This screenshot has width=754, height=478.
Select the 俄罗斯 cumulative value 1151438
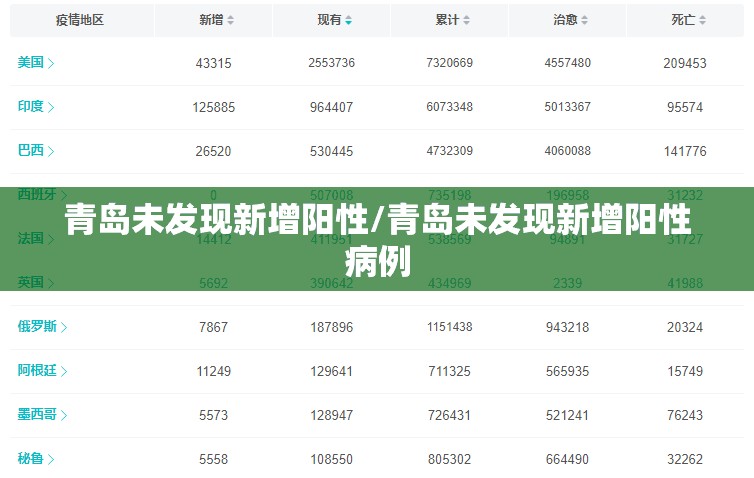click(x=450, y=327)
